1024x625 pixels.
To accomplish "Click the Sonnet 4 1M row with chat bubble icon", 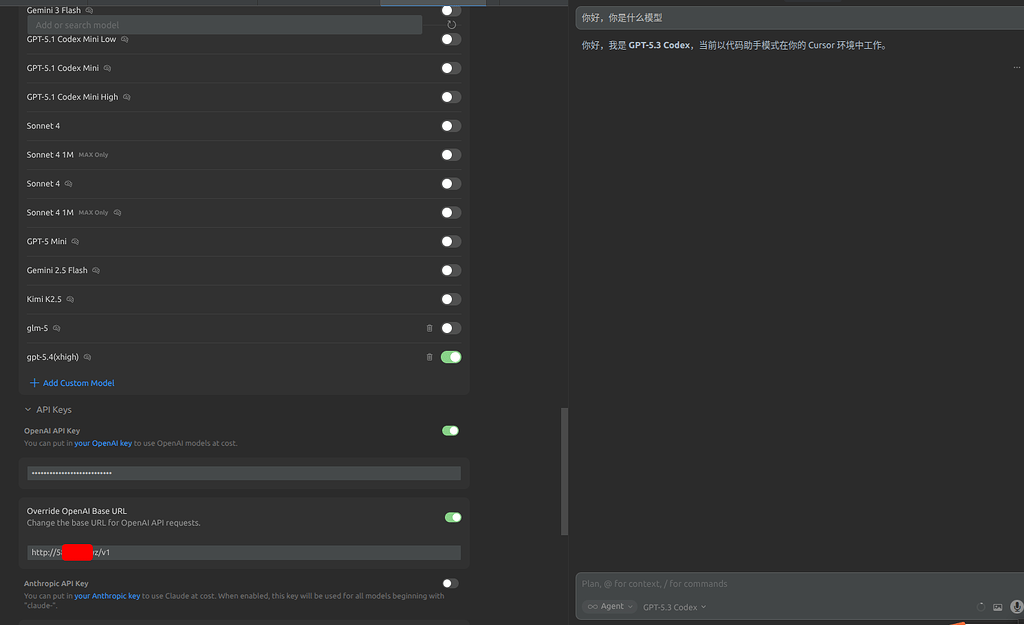I will [x=244, y=213].
